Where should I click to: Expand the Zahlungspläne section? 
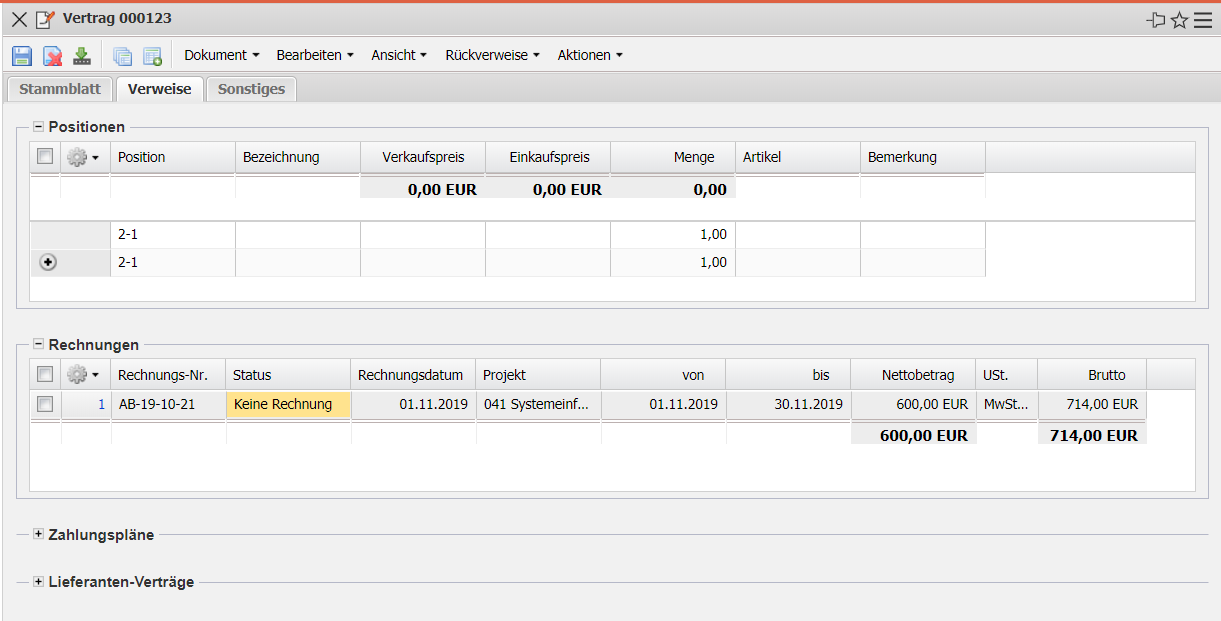[x=38, y=534]
